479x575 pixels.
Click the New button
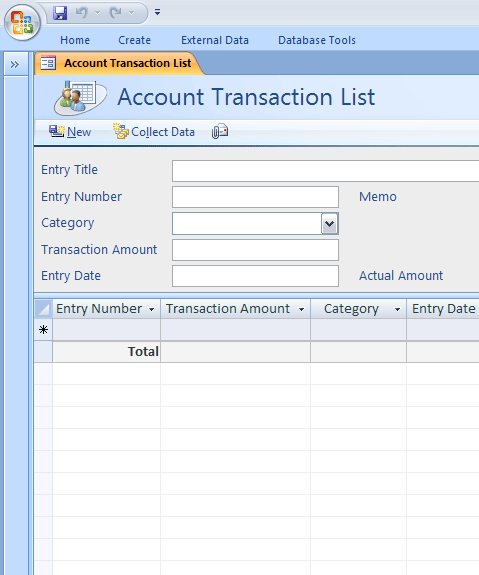point(70,132)
